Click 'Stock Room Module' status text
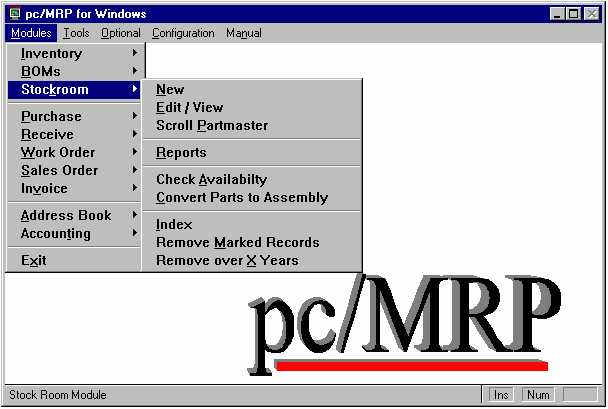This screenshot has height=409, width=608. [58, 395]
